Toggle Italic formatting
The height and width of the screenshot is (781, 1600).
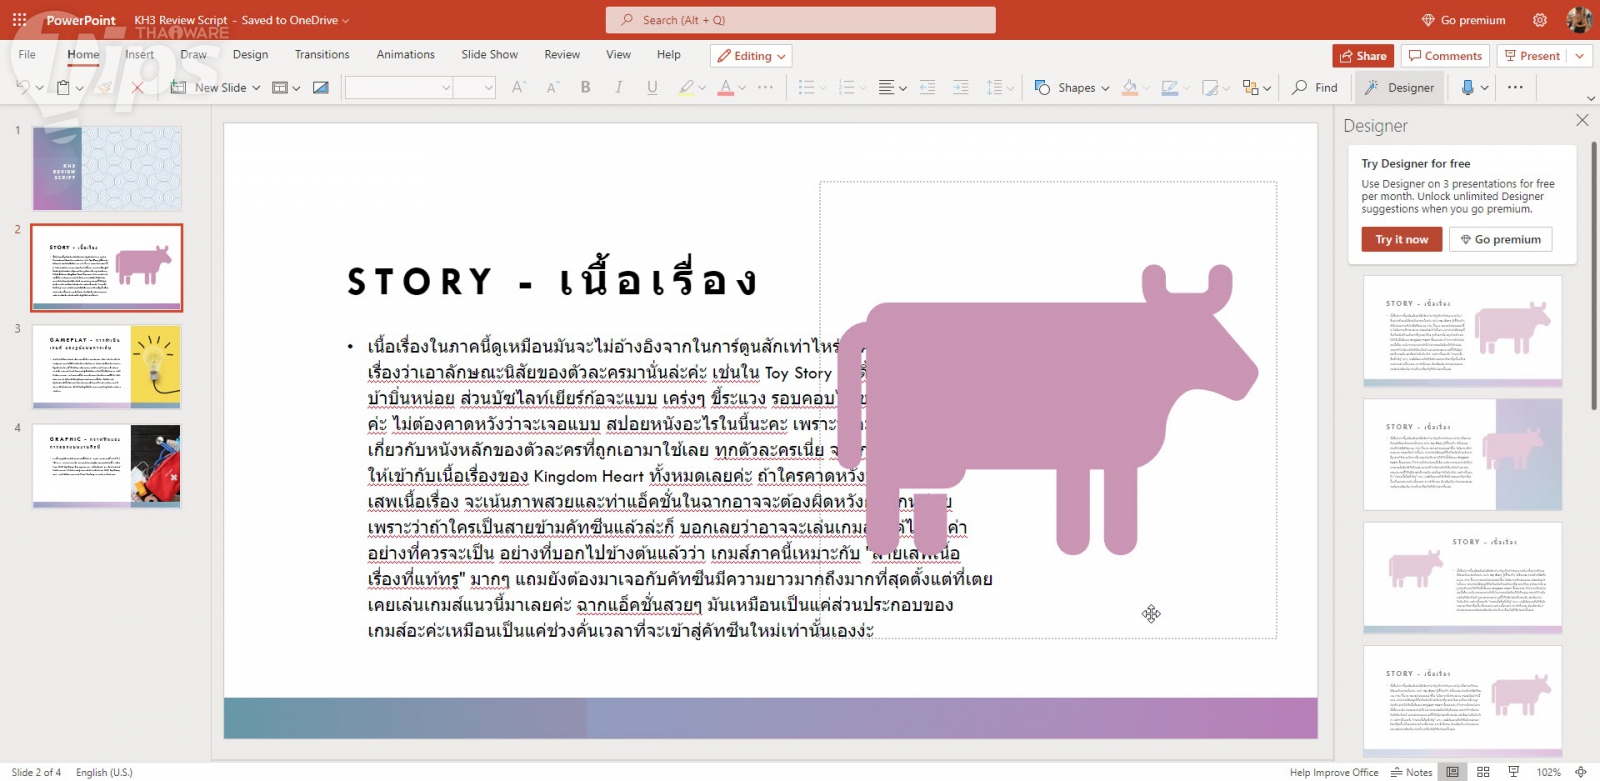click(619, 88)
